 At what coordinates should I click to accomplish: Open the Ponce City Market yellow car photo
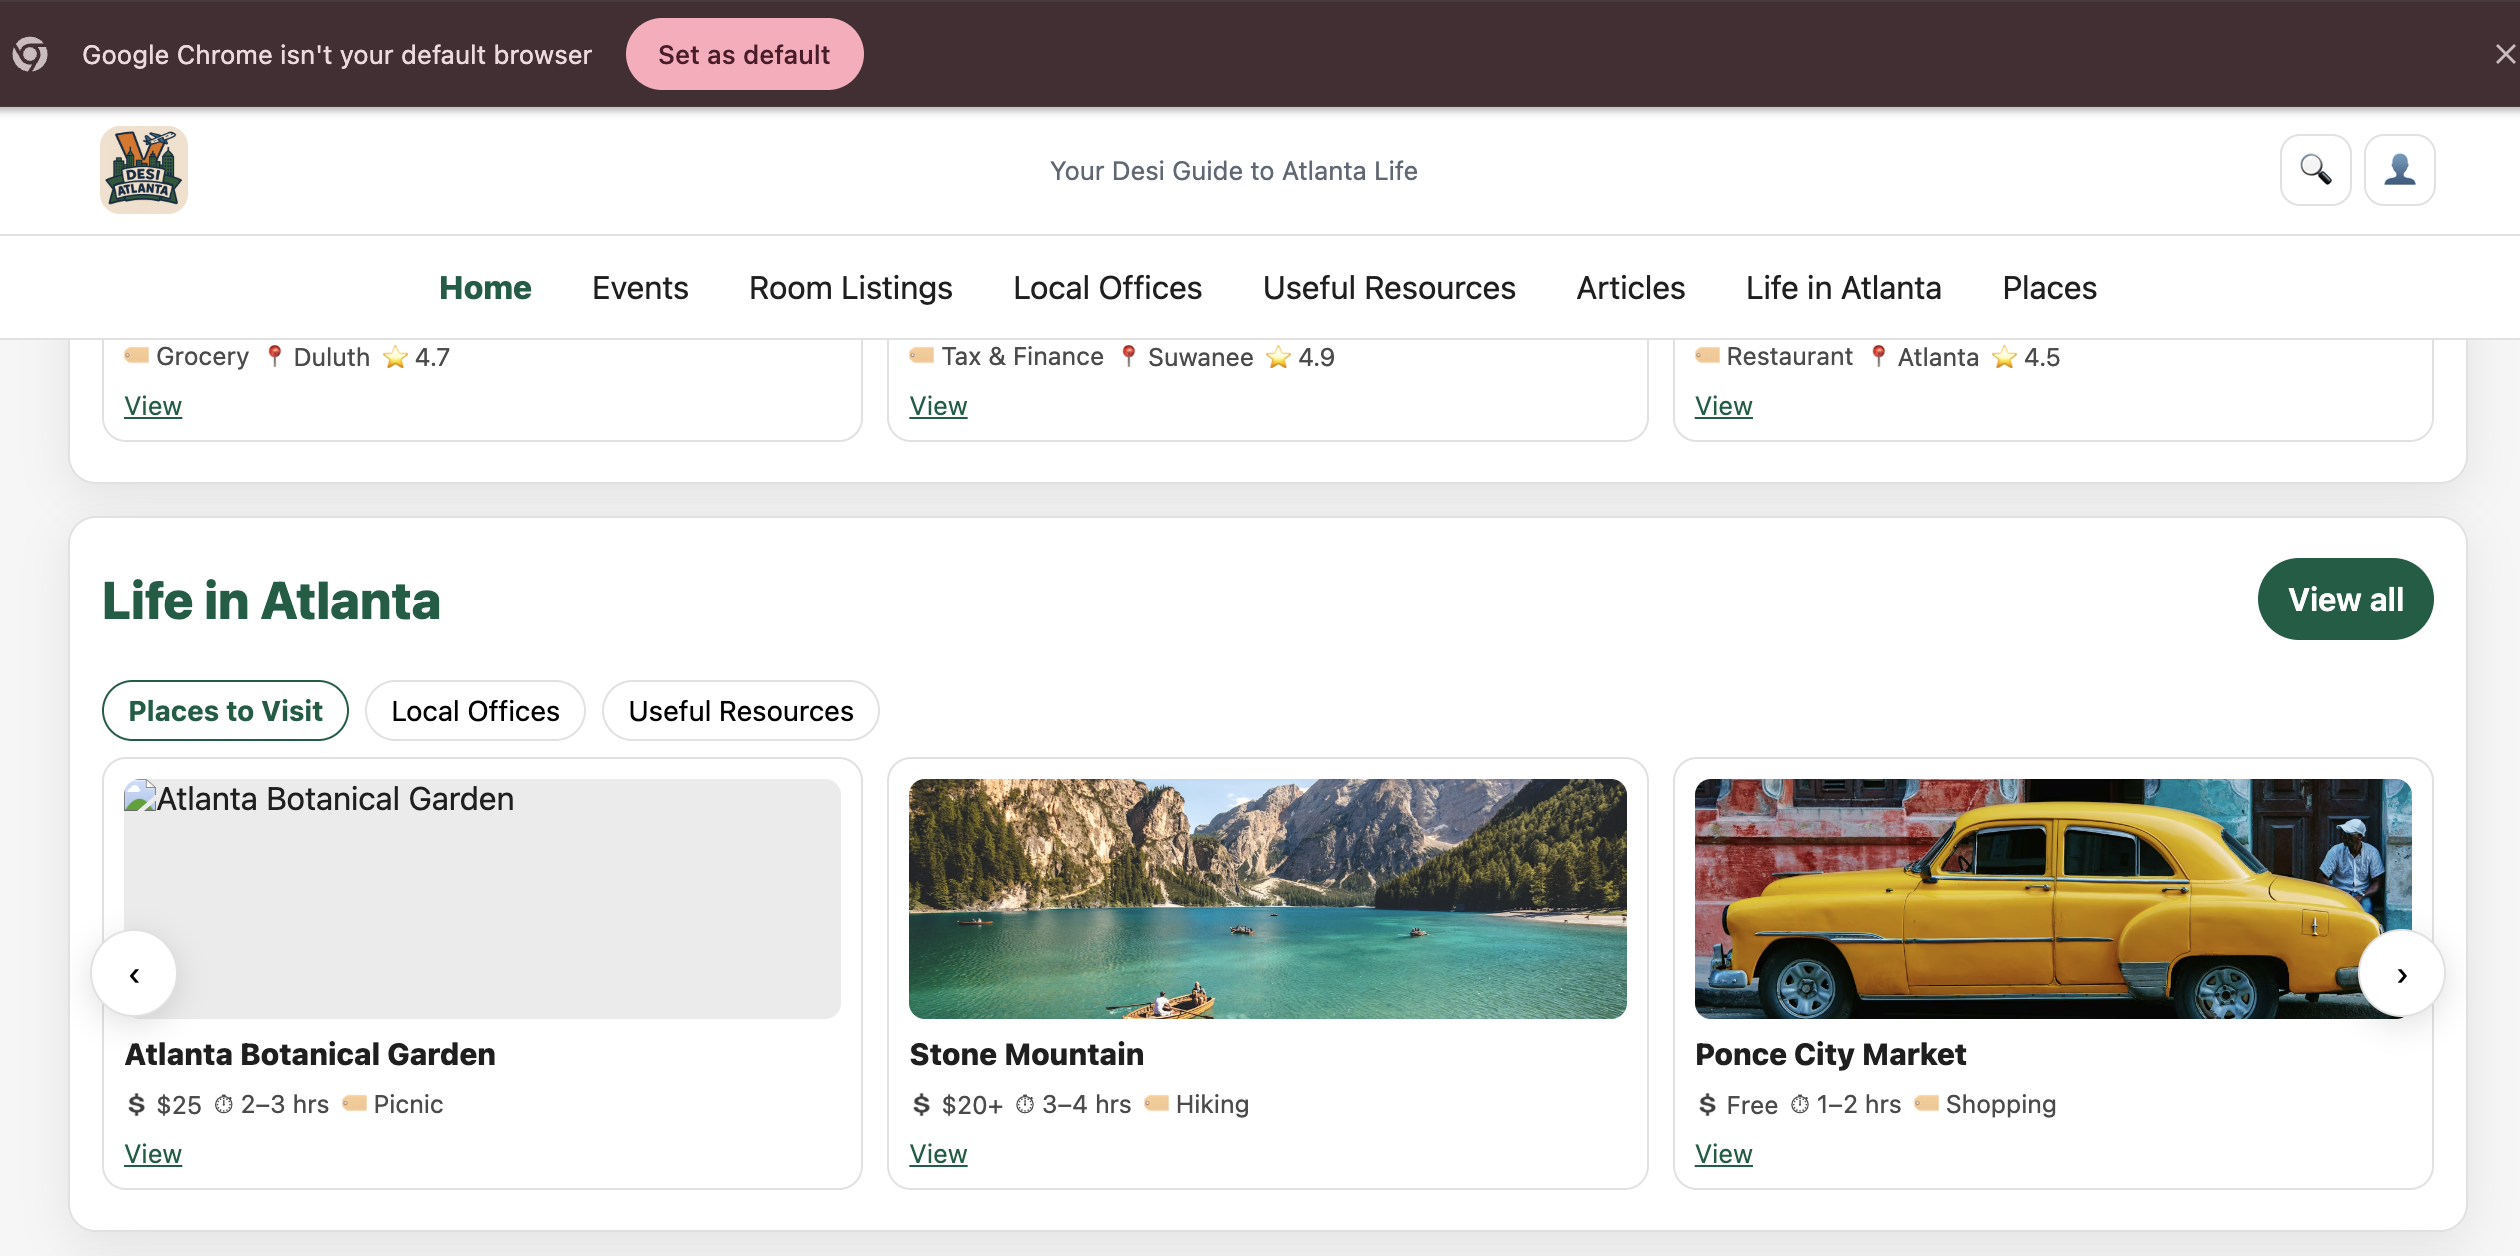point(2052,898)
